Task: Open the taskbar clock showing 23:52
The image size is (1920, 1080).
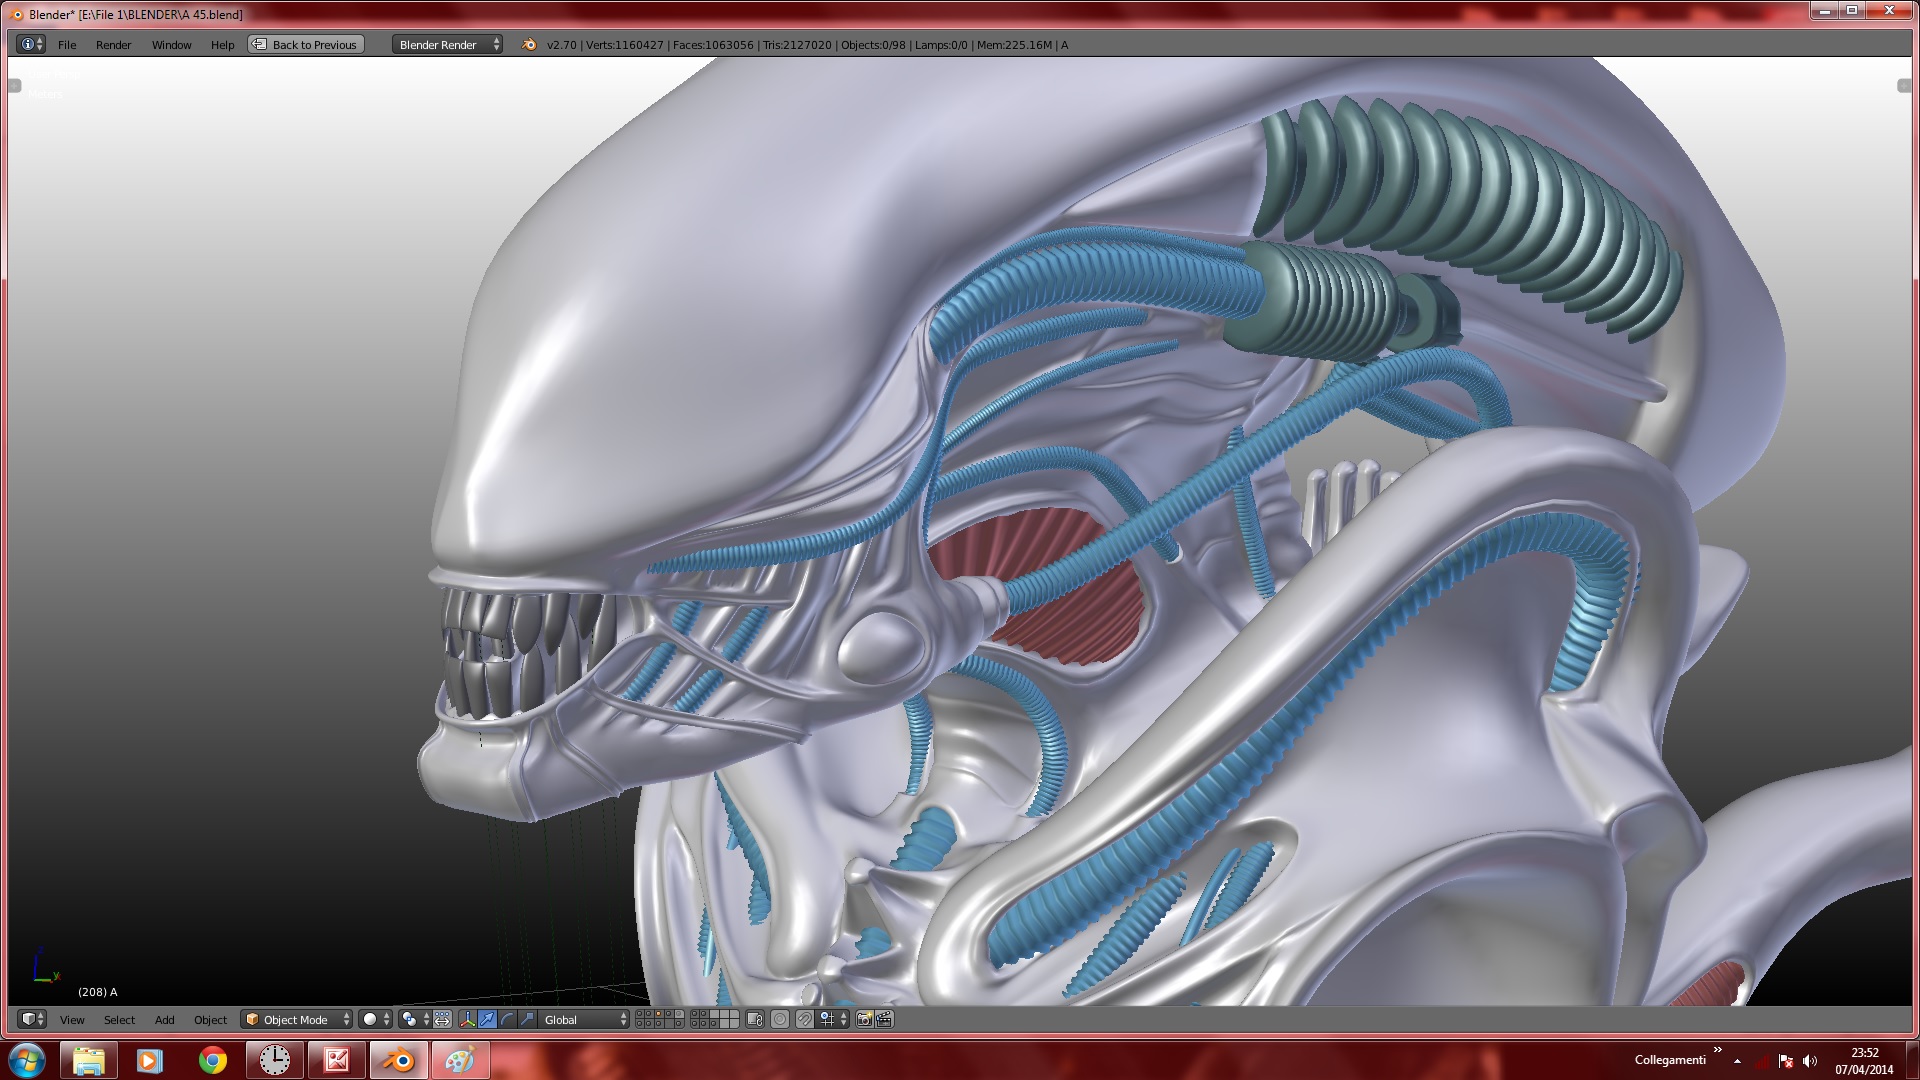Action: 1864,1060
